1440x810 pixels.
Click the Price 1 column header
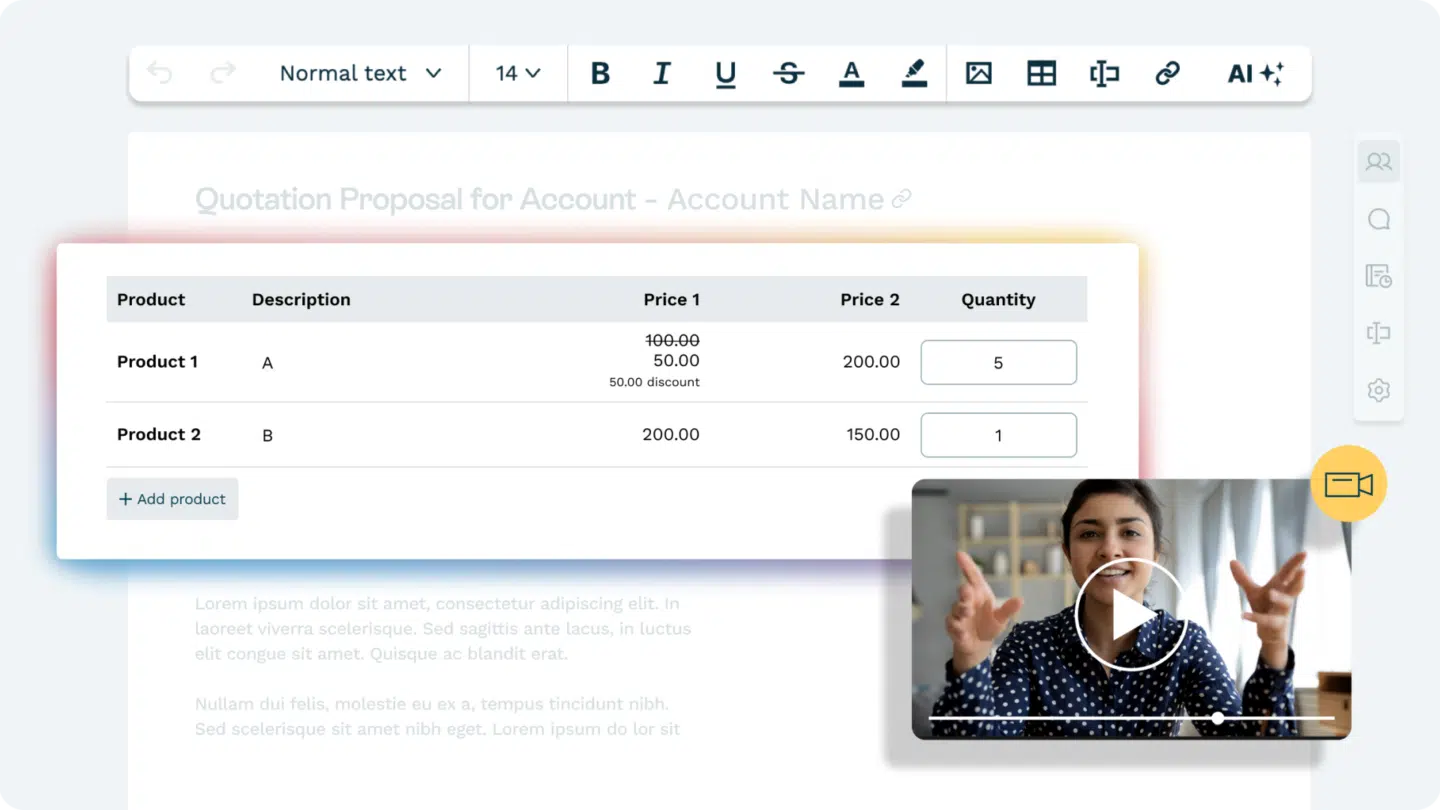(x=672, y=299)
